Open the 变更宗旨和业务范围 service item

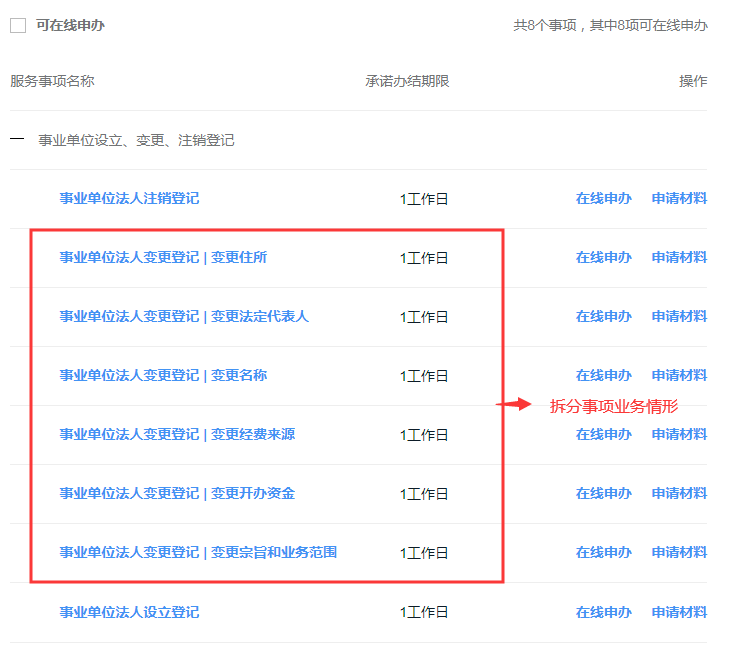tap(198, 552)
